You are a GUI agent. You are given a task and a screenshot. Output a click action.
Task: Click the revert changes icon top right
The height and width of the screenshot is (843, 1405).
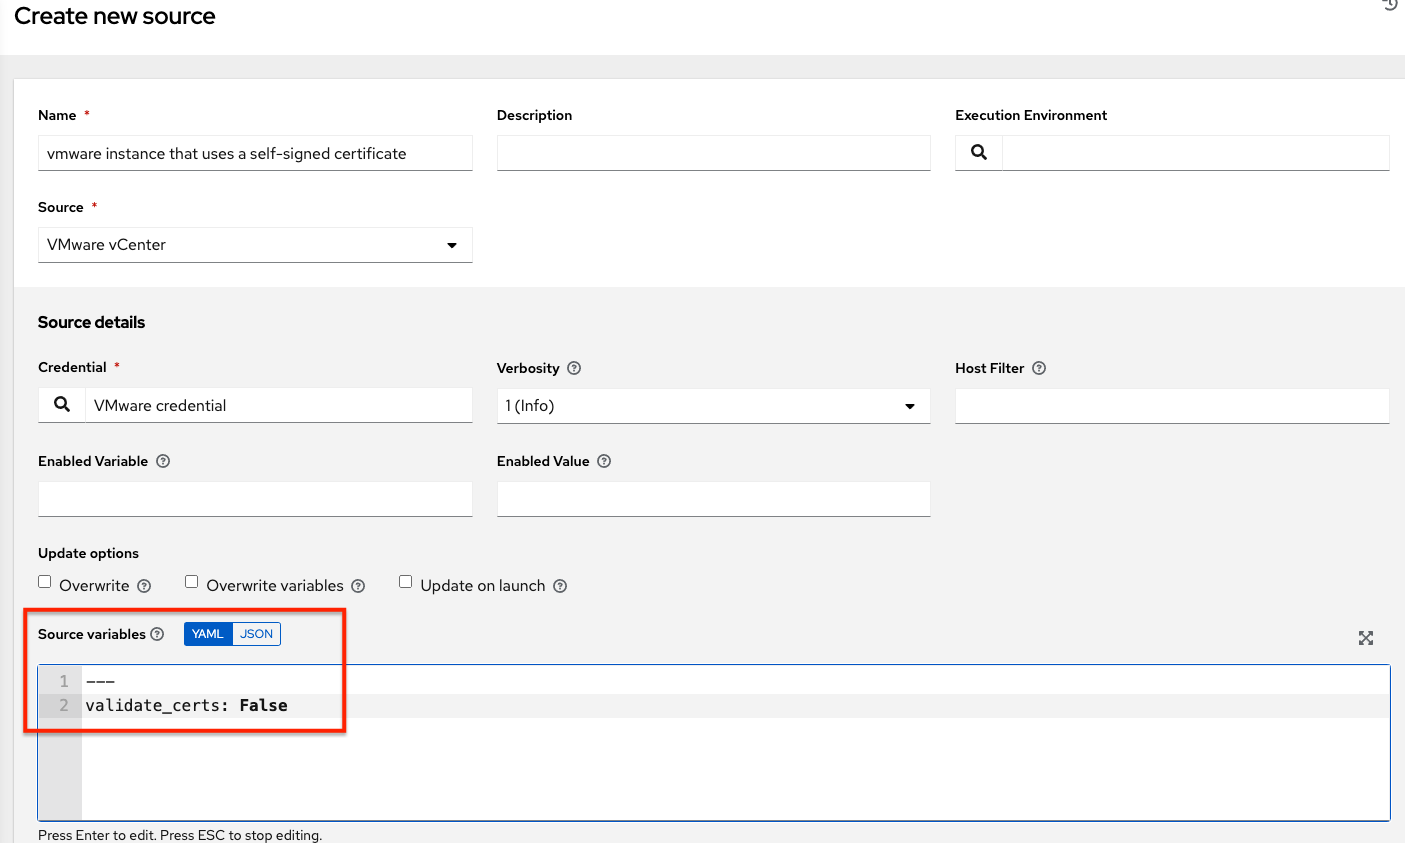pyautogui.click(x=1389, y=6)
